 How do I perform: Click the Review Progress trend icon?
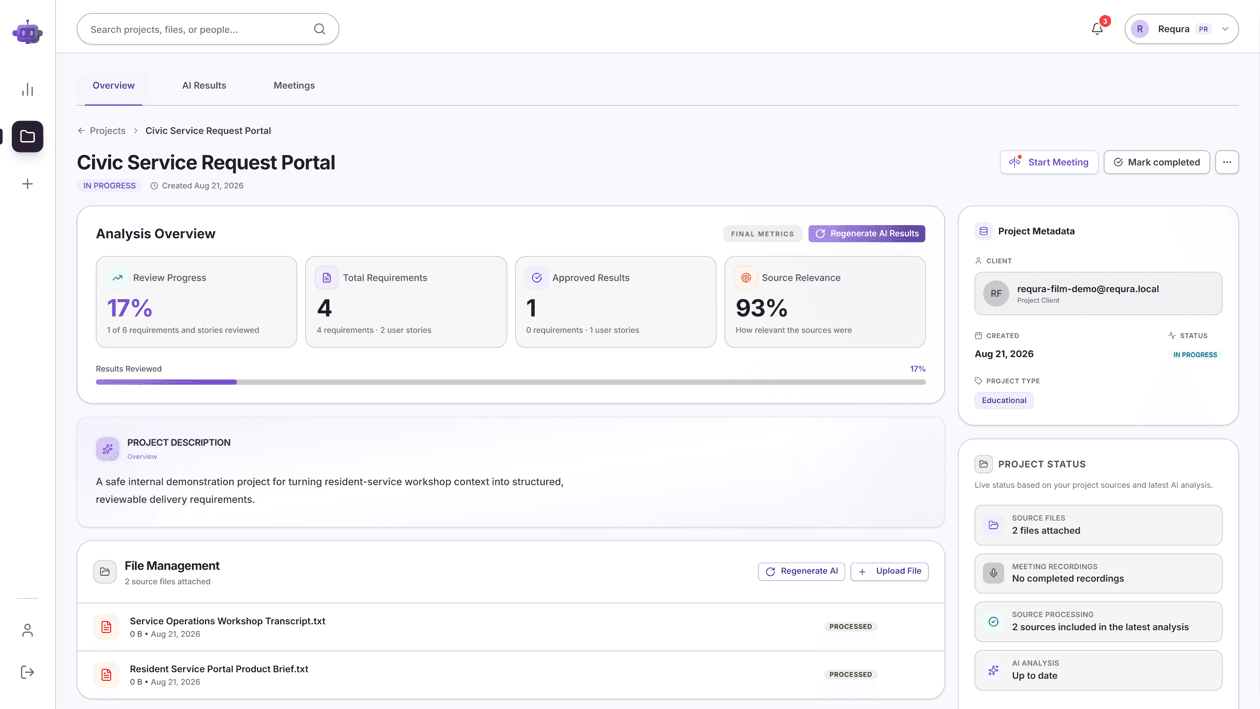point(118,278)
